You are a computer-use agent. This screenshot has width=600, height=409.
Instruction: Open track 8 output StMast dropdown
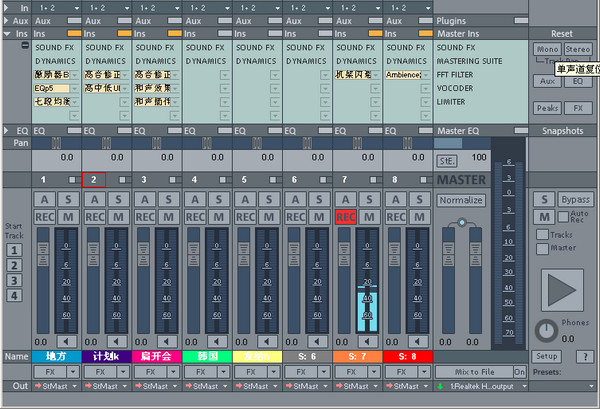coord(408,386)
